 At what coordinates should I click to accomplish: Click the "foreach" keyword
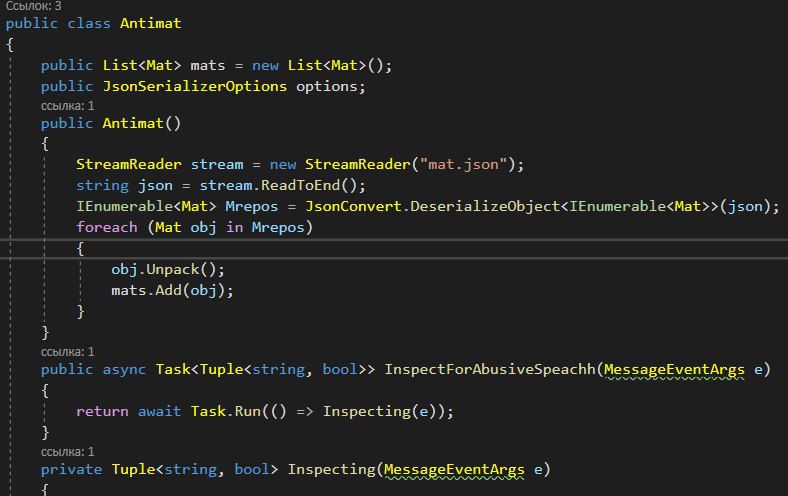click(x=107, y=227)
